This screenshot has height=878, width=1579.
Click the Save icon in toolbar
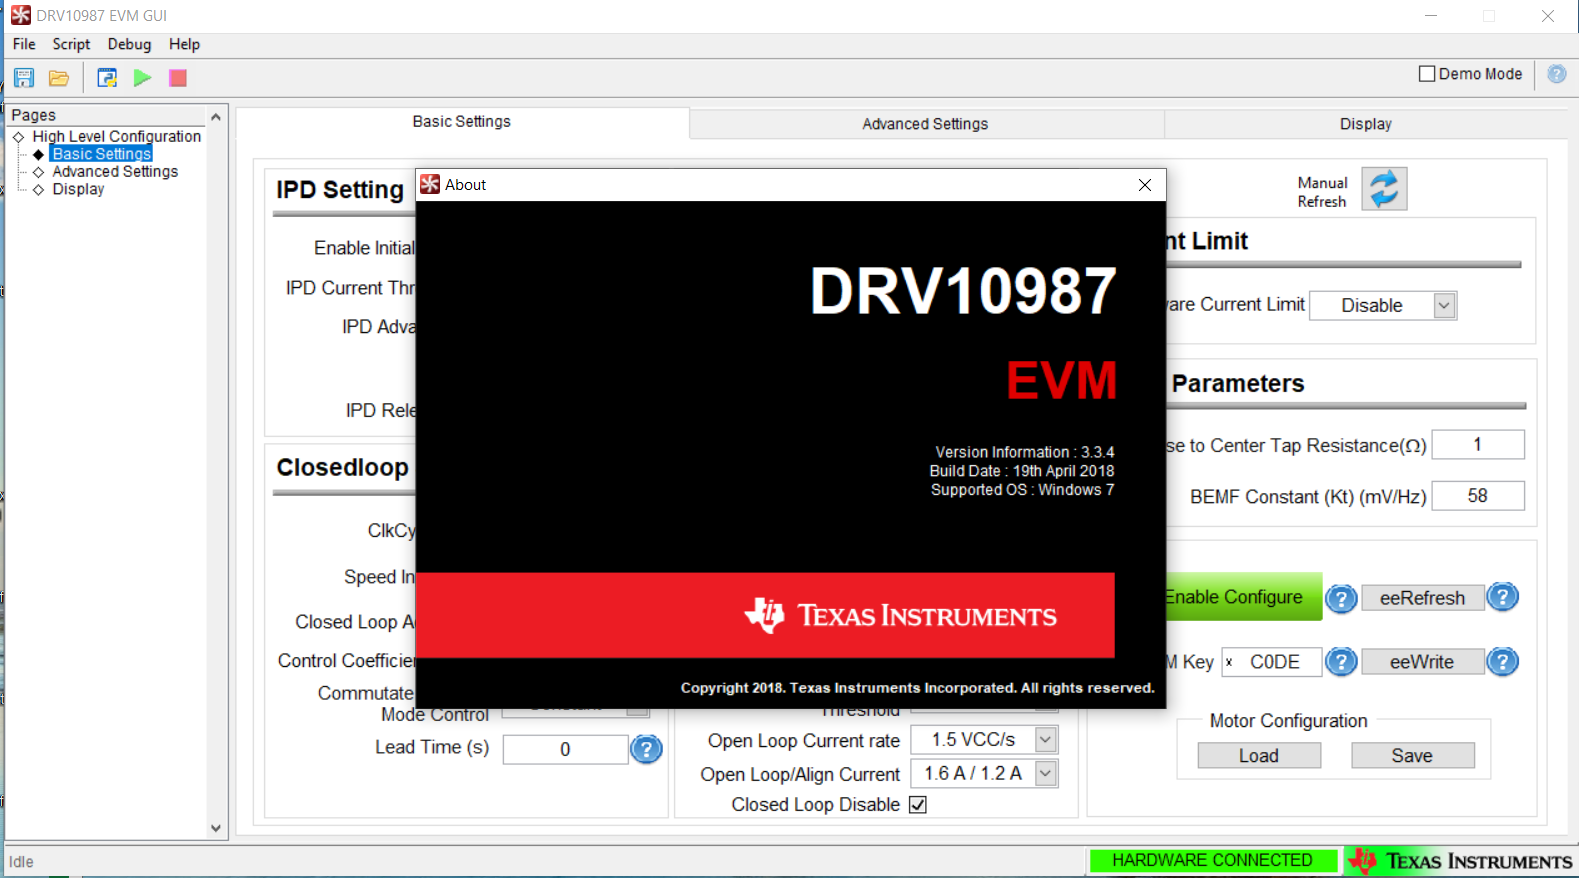pyautogui.click(x=24, y=78)
